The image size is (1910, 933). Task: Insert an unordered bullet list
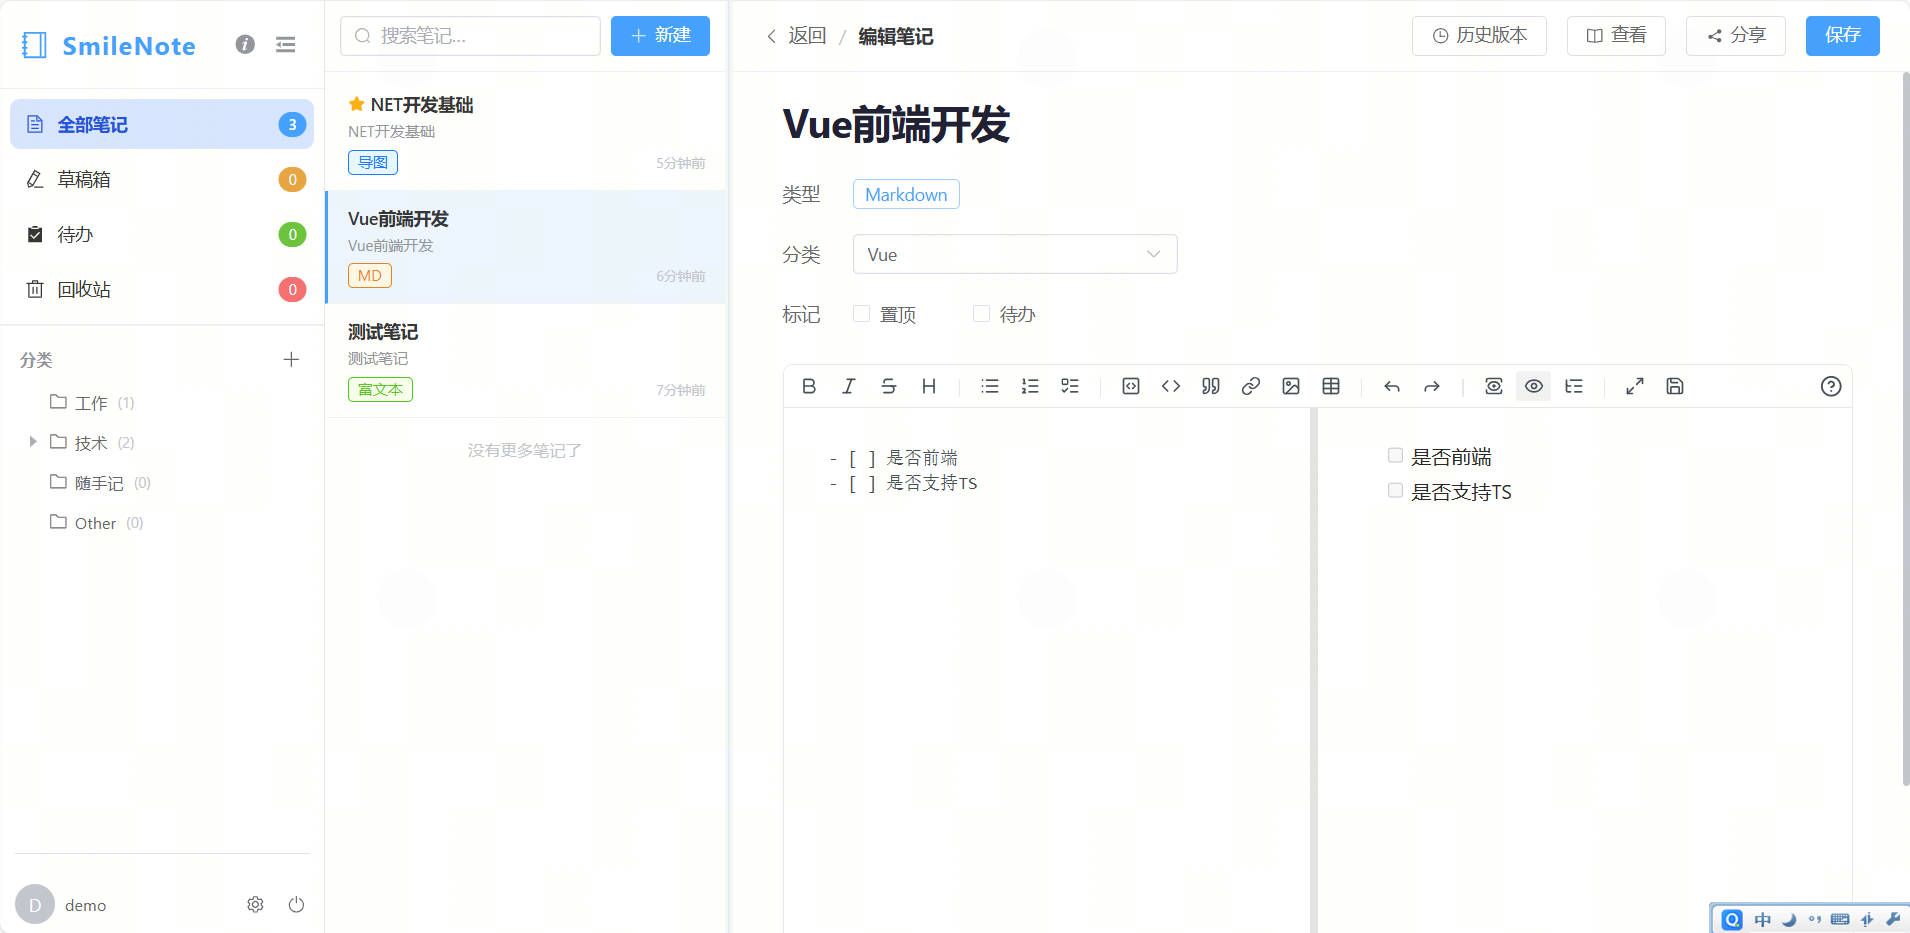click(x=990, y=386)
